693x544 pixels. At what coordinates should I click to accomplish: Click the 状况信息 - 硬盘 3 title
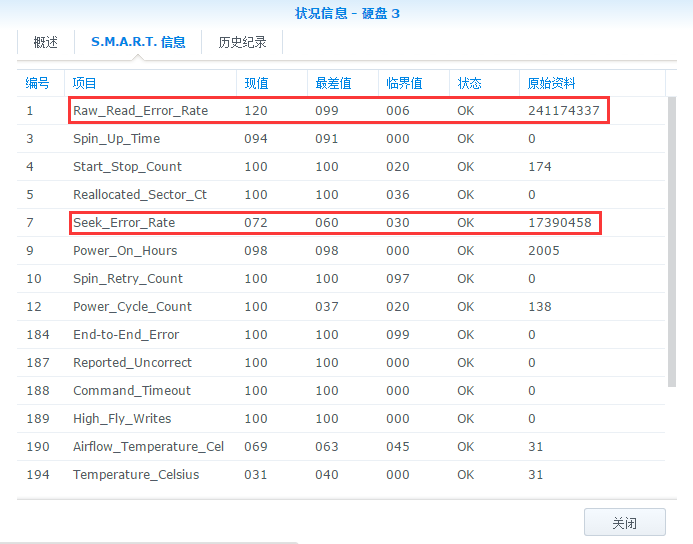[x=347, y=13]
